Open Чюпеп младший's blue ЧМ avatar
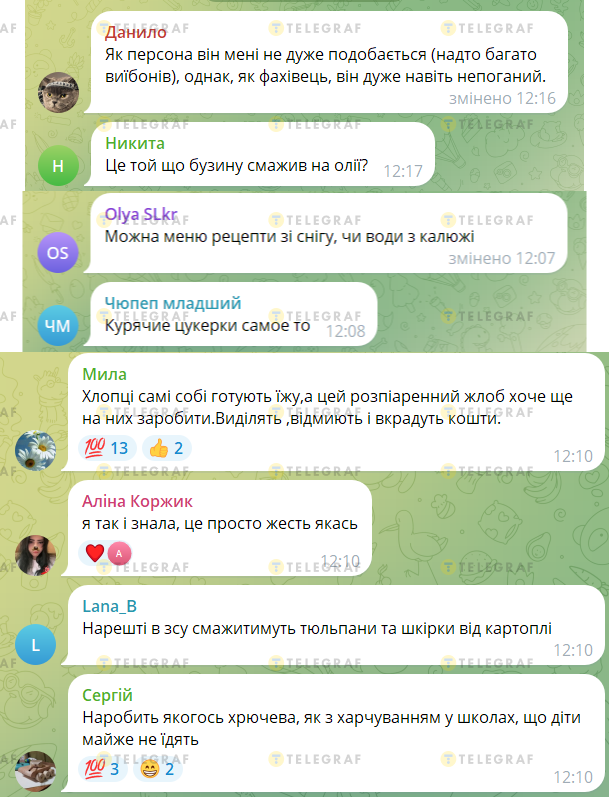609x797 pixels. point(58,326)
